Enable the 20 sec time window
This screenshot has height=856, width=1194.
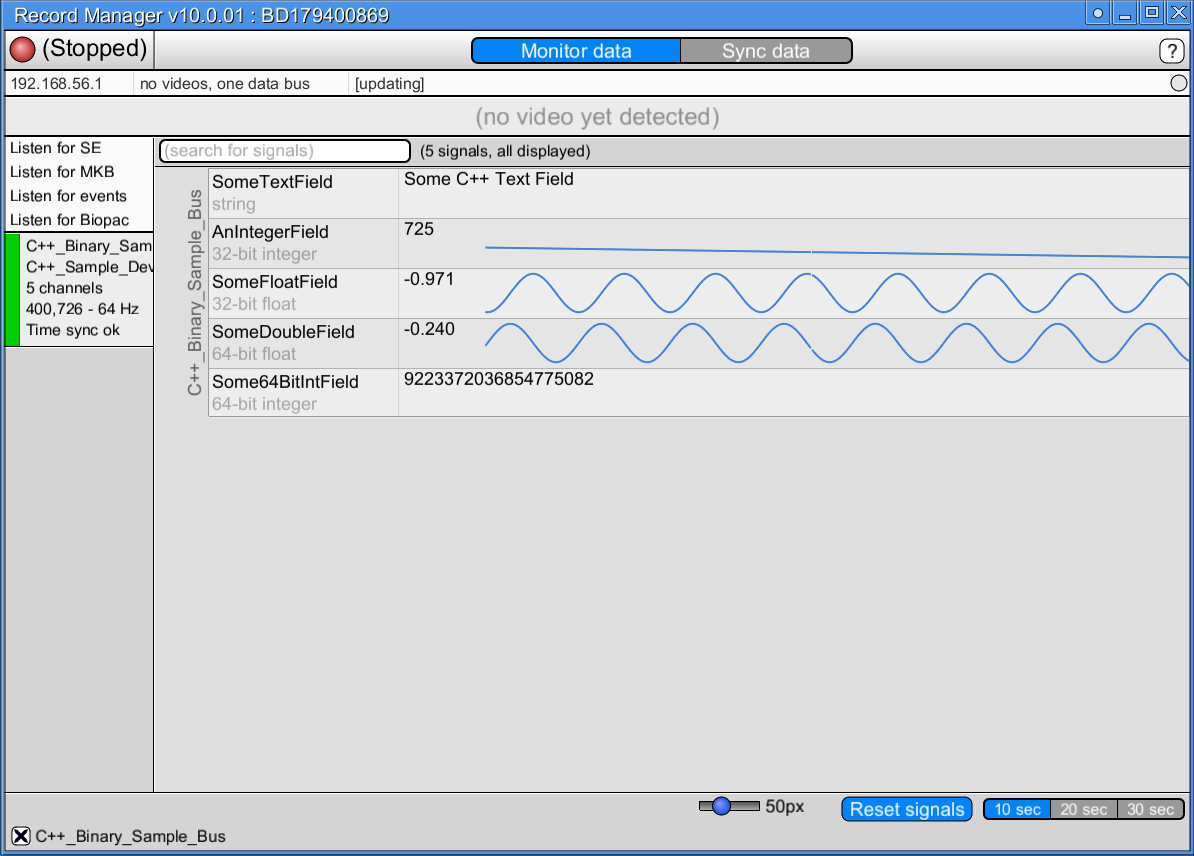click(x=1084, y=809)
